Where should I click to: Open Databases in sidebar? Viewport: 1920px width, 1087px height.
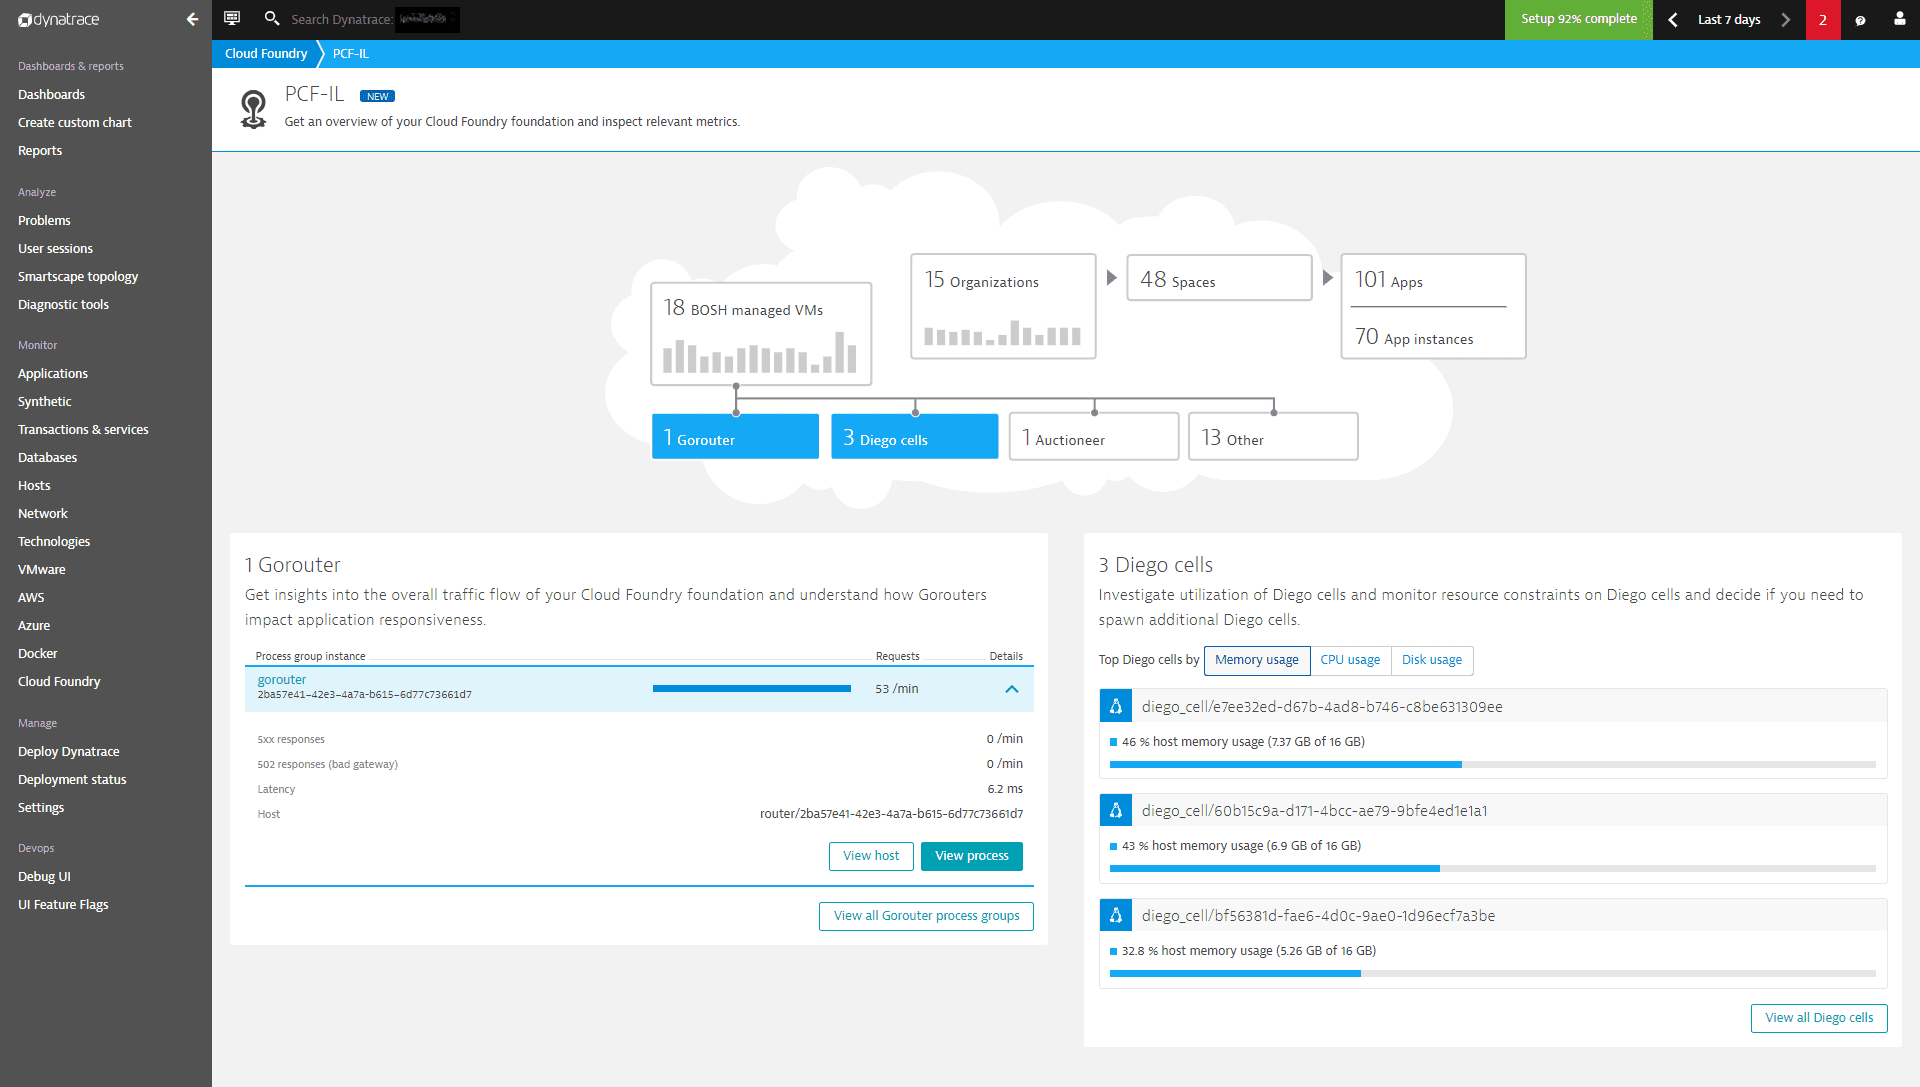[47, 458]
